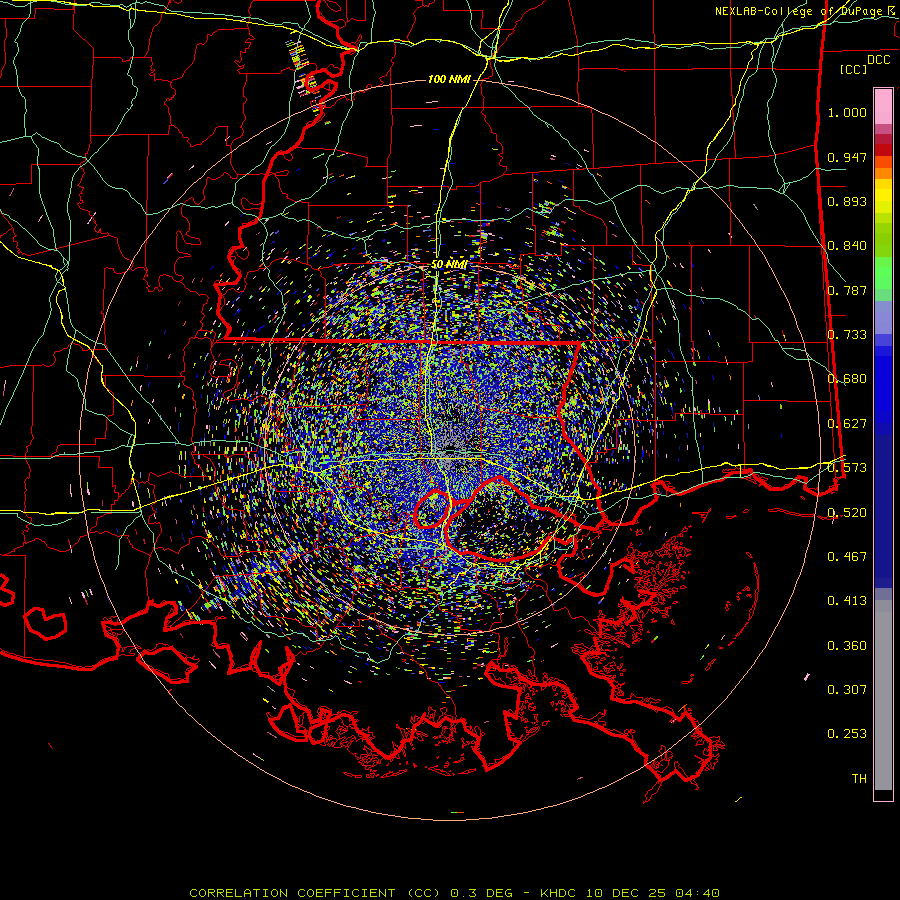The image size is (900, 900).
Task: Click the 0.573 scale value
Action: point(847,468)
